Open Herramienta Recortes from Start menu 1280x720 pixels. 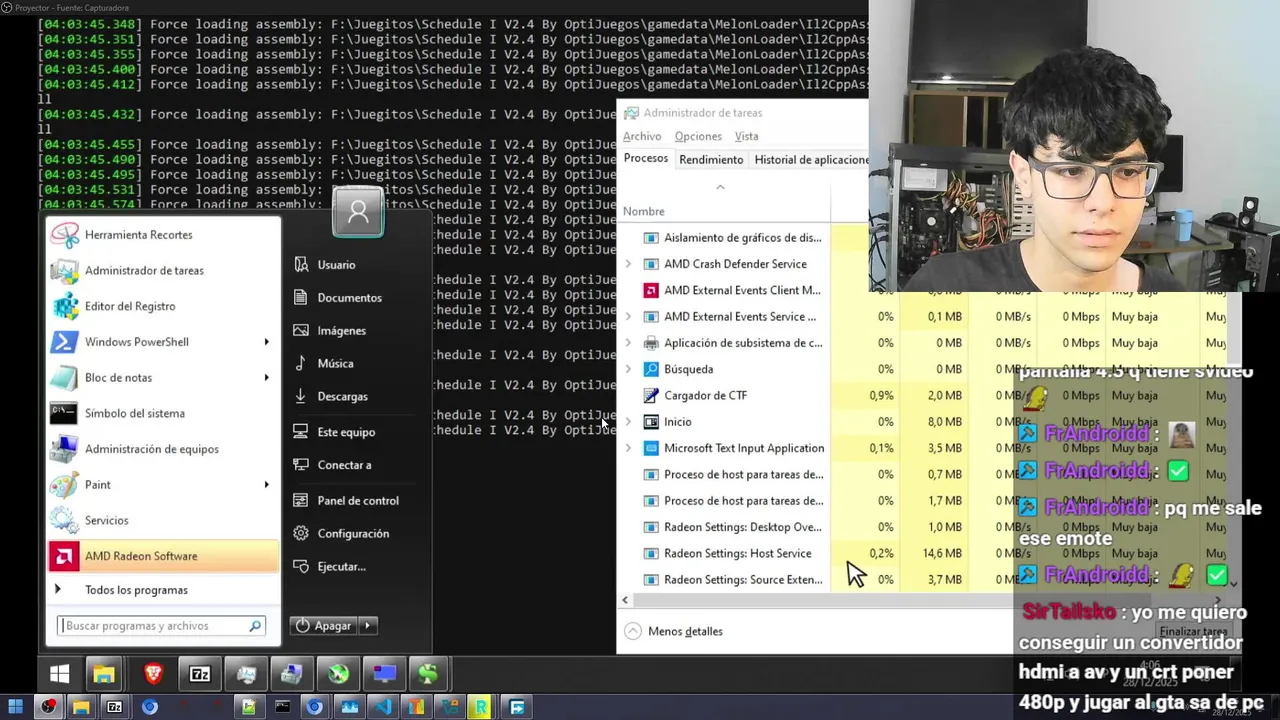[163, 235]
